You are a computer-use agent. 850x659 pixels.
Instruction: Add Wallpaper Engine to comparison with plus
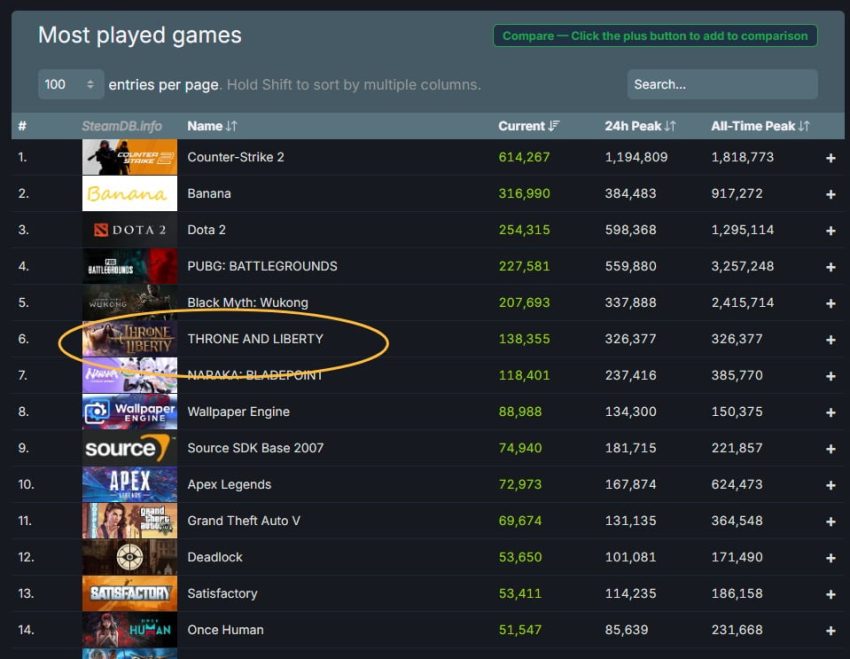(x=830, y=412)
